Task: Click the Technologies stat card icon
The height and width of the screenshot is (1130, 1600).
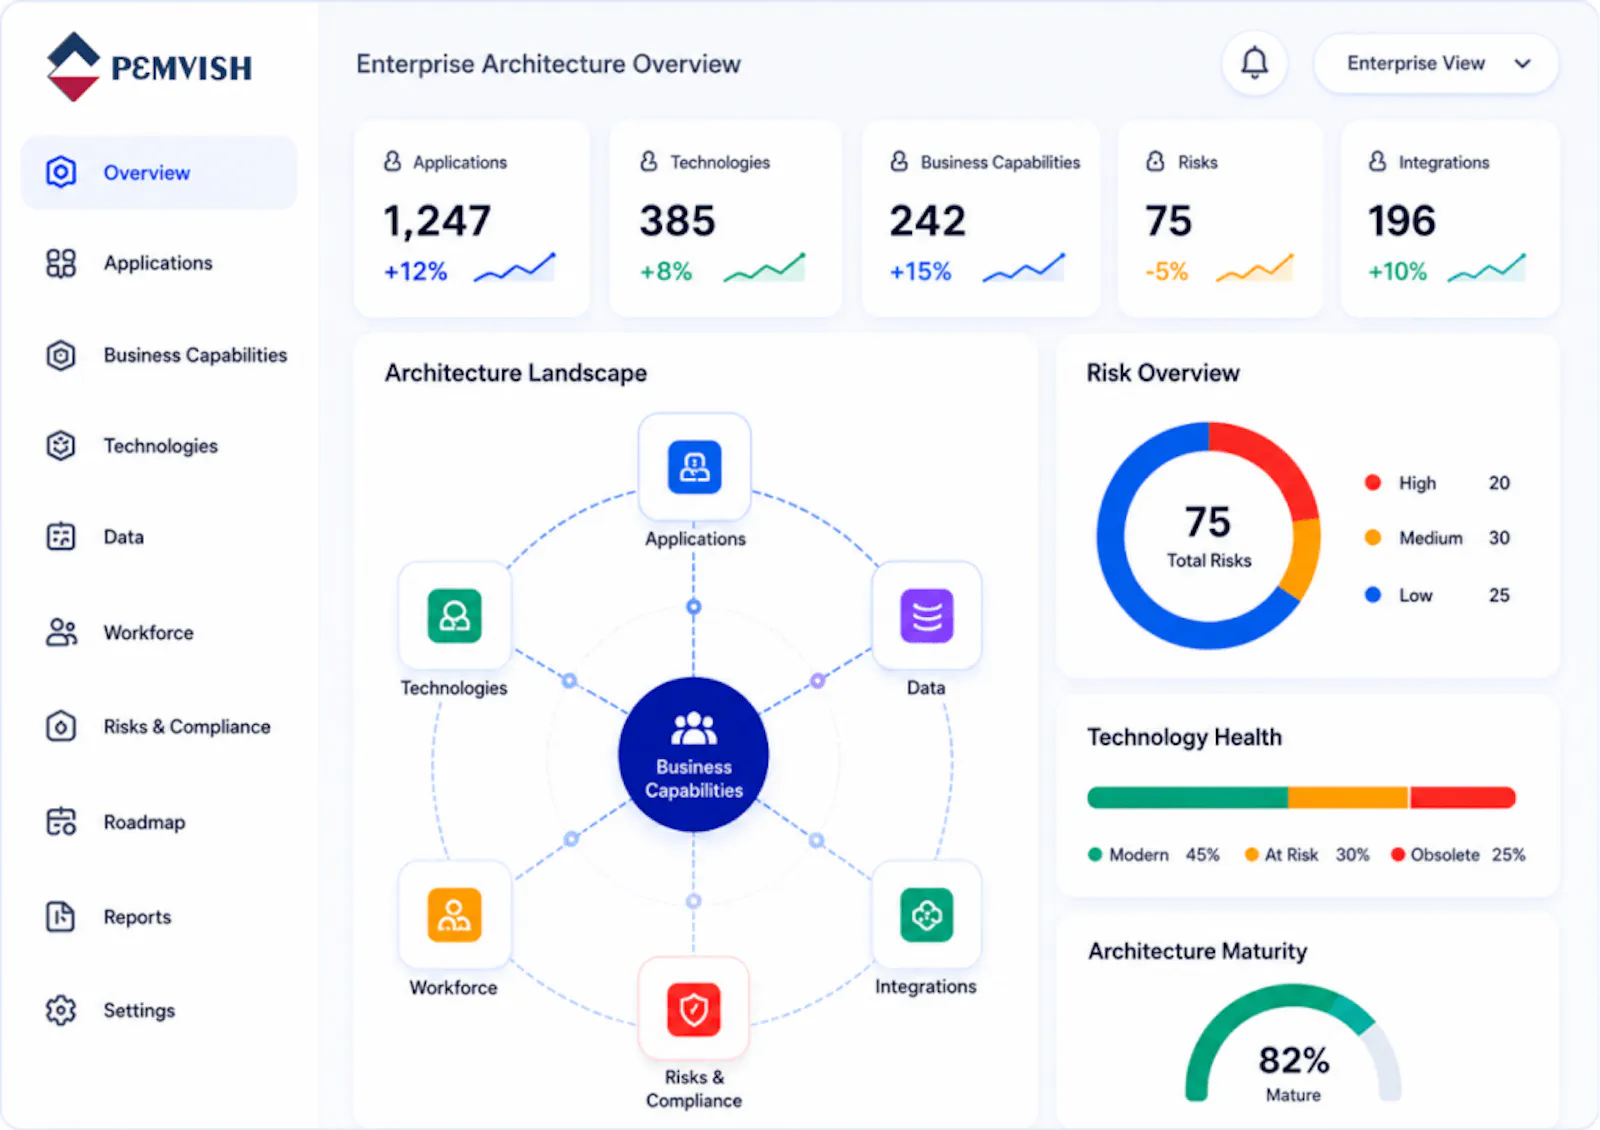Action: [x=649, y=161]
